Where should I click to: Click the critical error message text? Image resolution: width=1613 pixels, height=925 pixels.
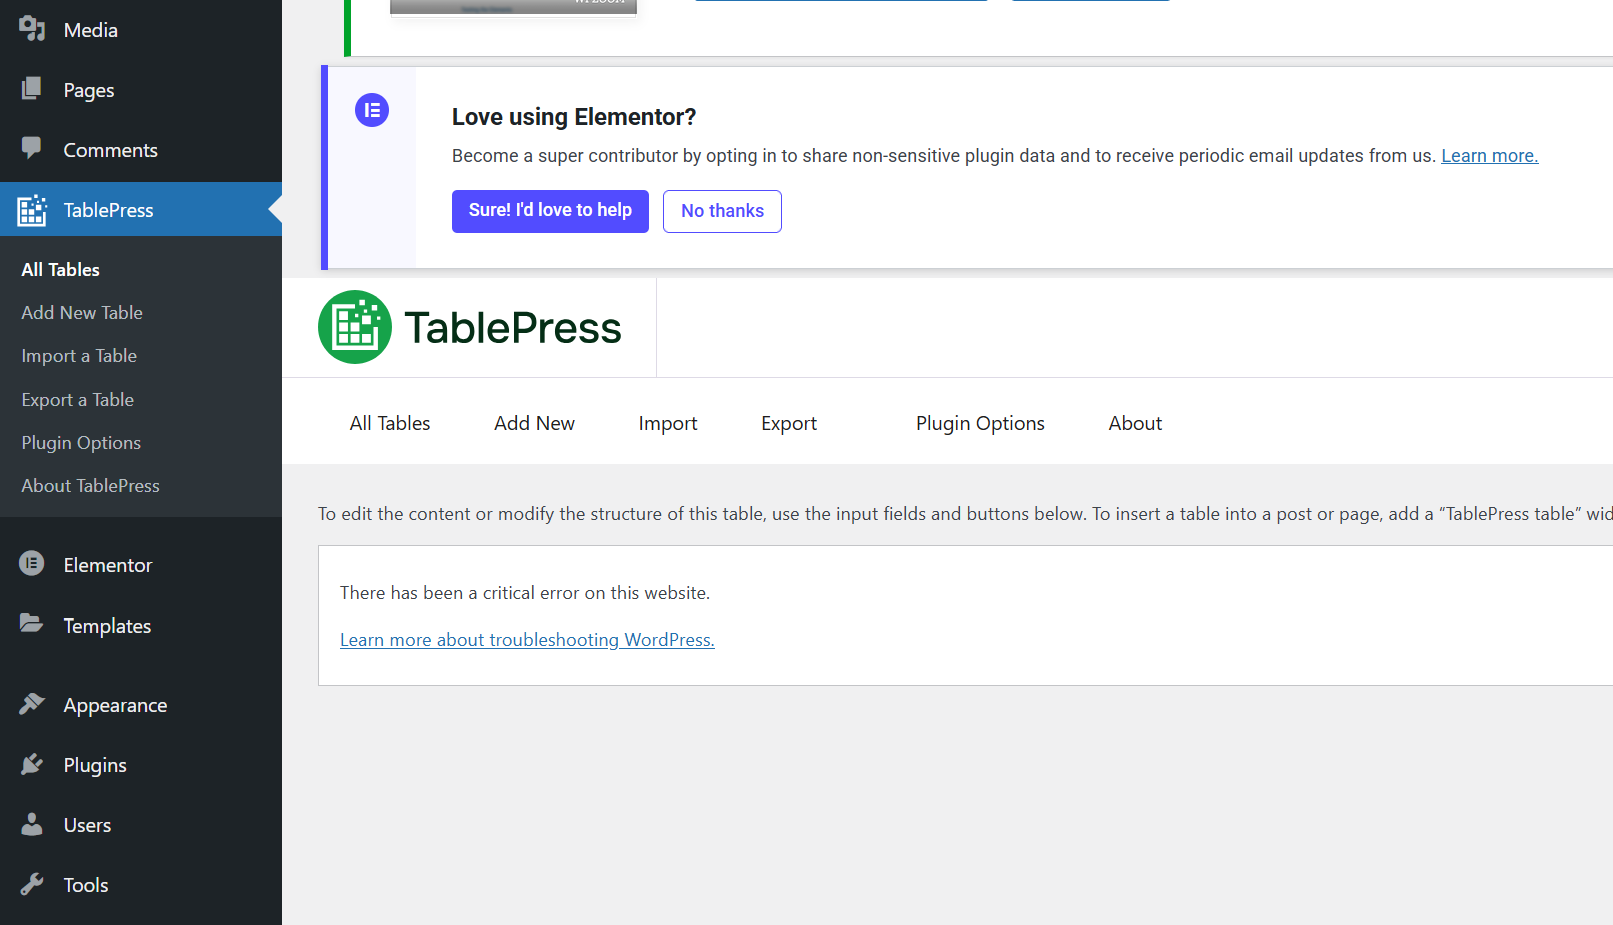click(x=525, y=593)
